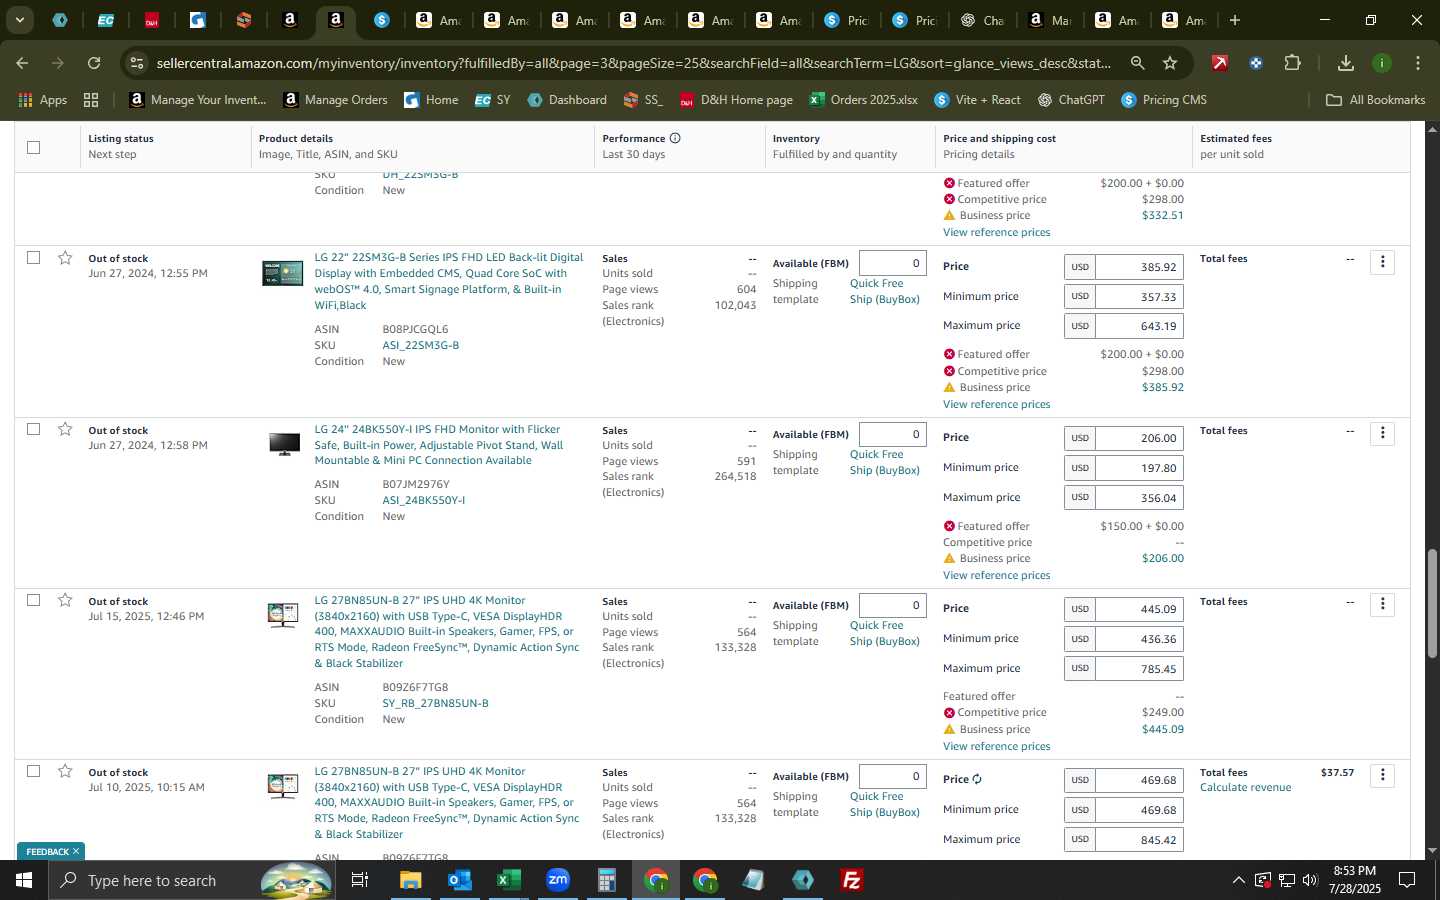Tick the select-all checkbox in table header
This screenshot has height=900, width=1440.
click(x=33, y=147)
